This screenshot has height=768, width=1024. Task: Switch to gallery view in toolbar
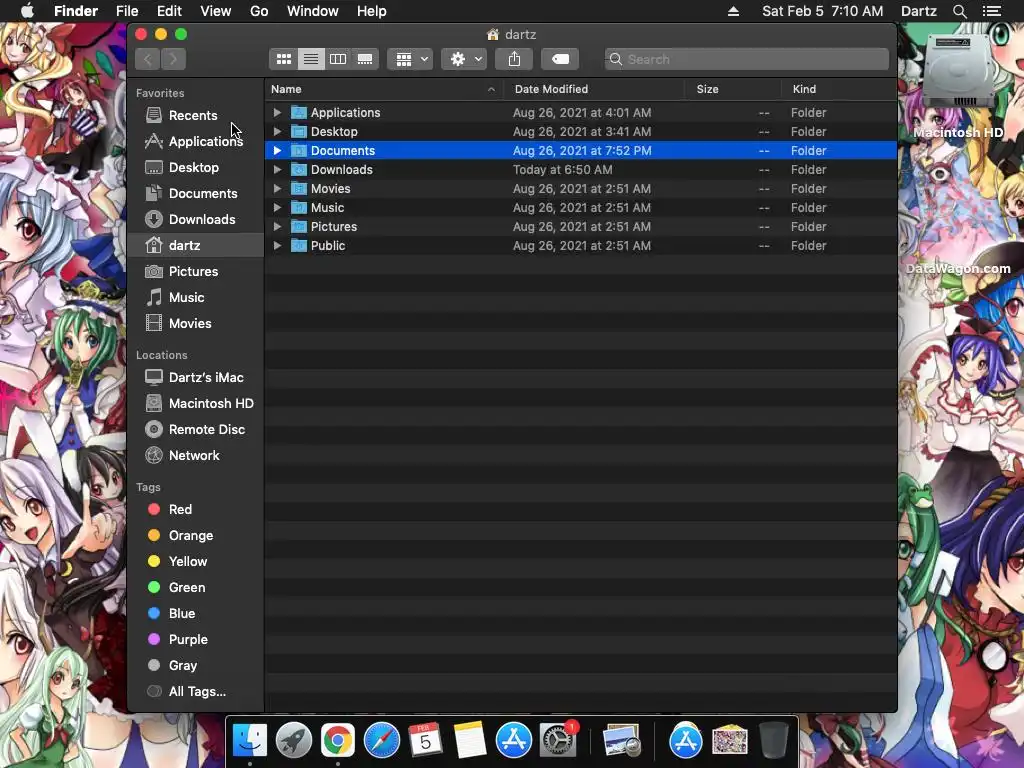pyautogui.click(x=365, y=59)
